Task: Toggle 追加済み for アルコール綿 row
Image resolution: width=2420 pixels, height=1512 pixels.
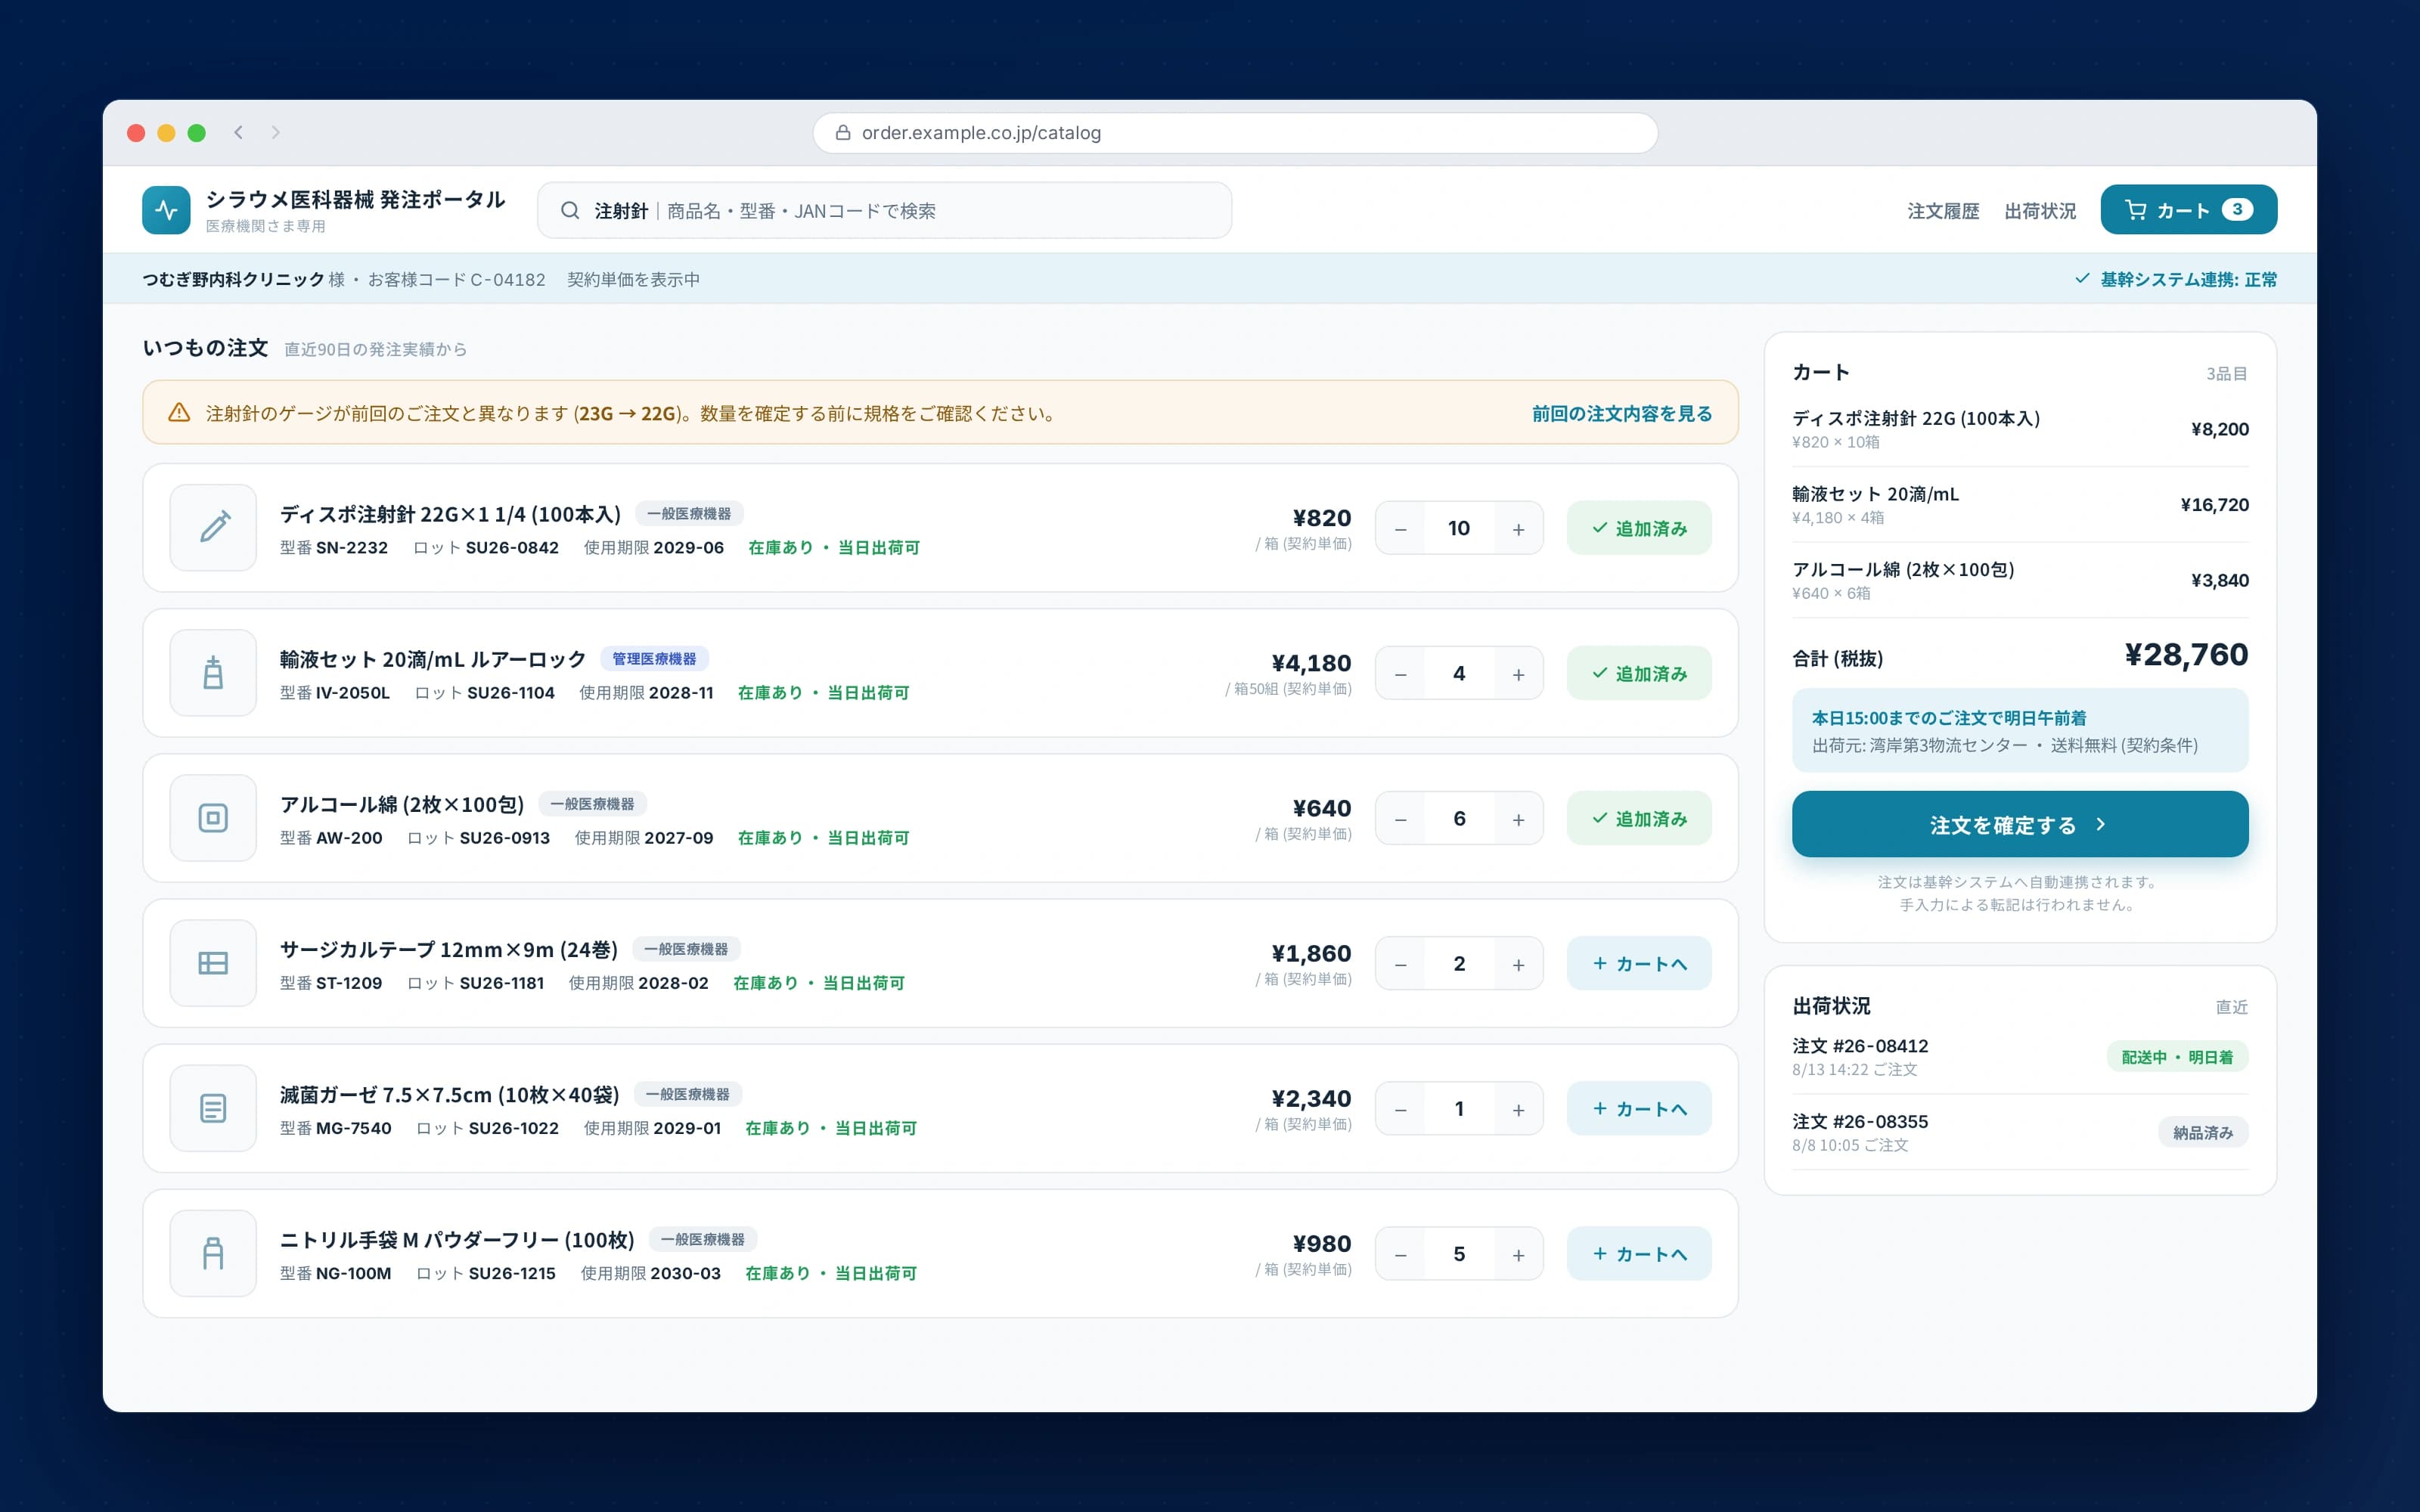Action: click(1639, 818)
